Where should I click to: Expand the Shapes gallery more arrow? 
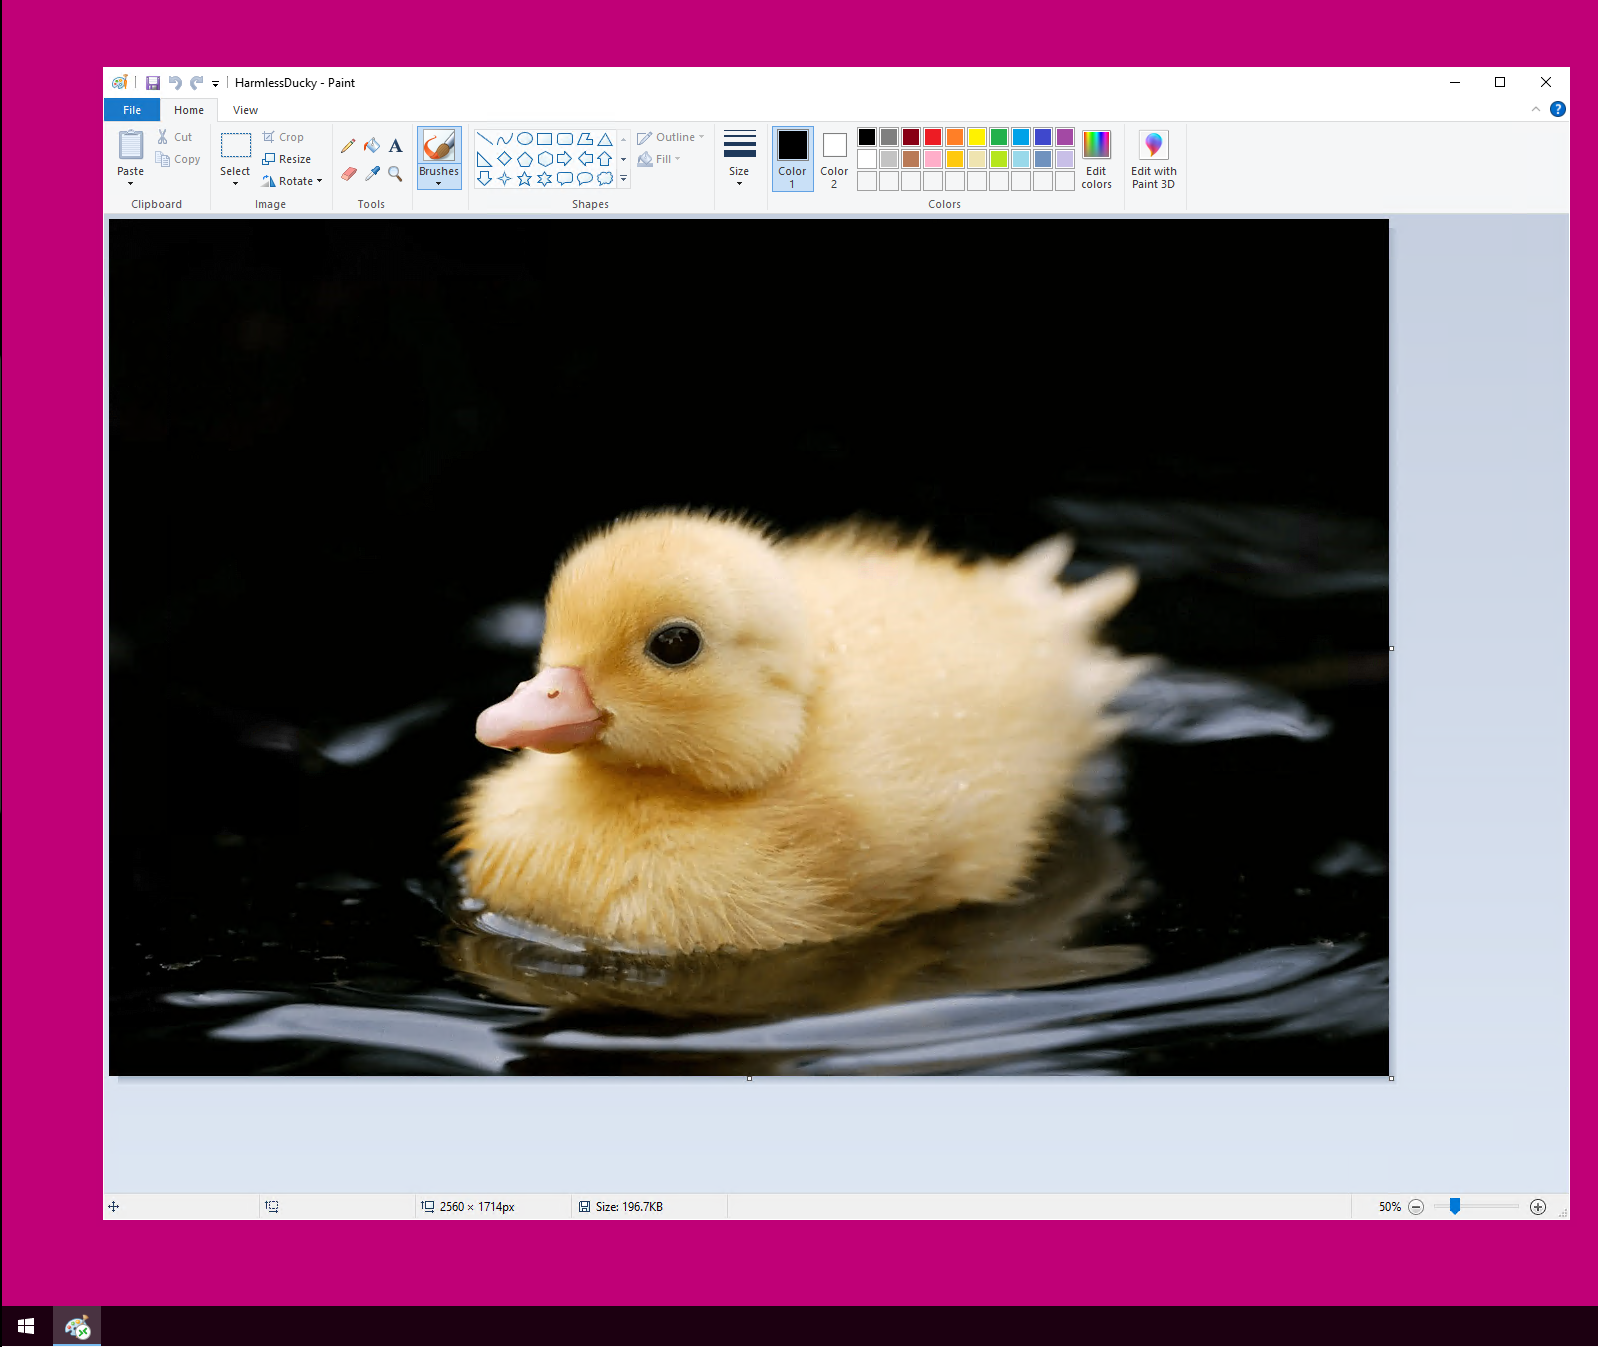pyautogui.click(x=624, y=179)
